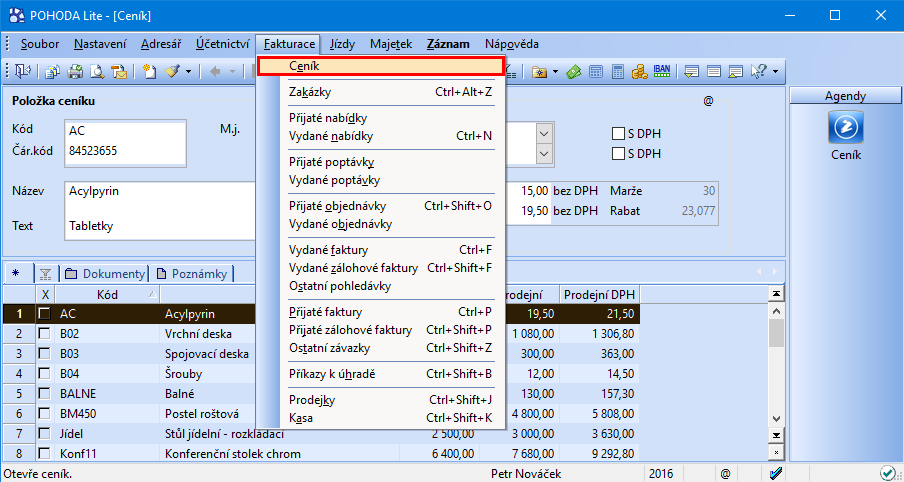Check the box in row Jídel
Image resolution: width=904 pixels, height=482 pixels.
44,434
